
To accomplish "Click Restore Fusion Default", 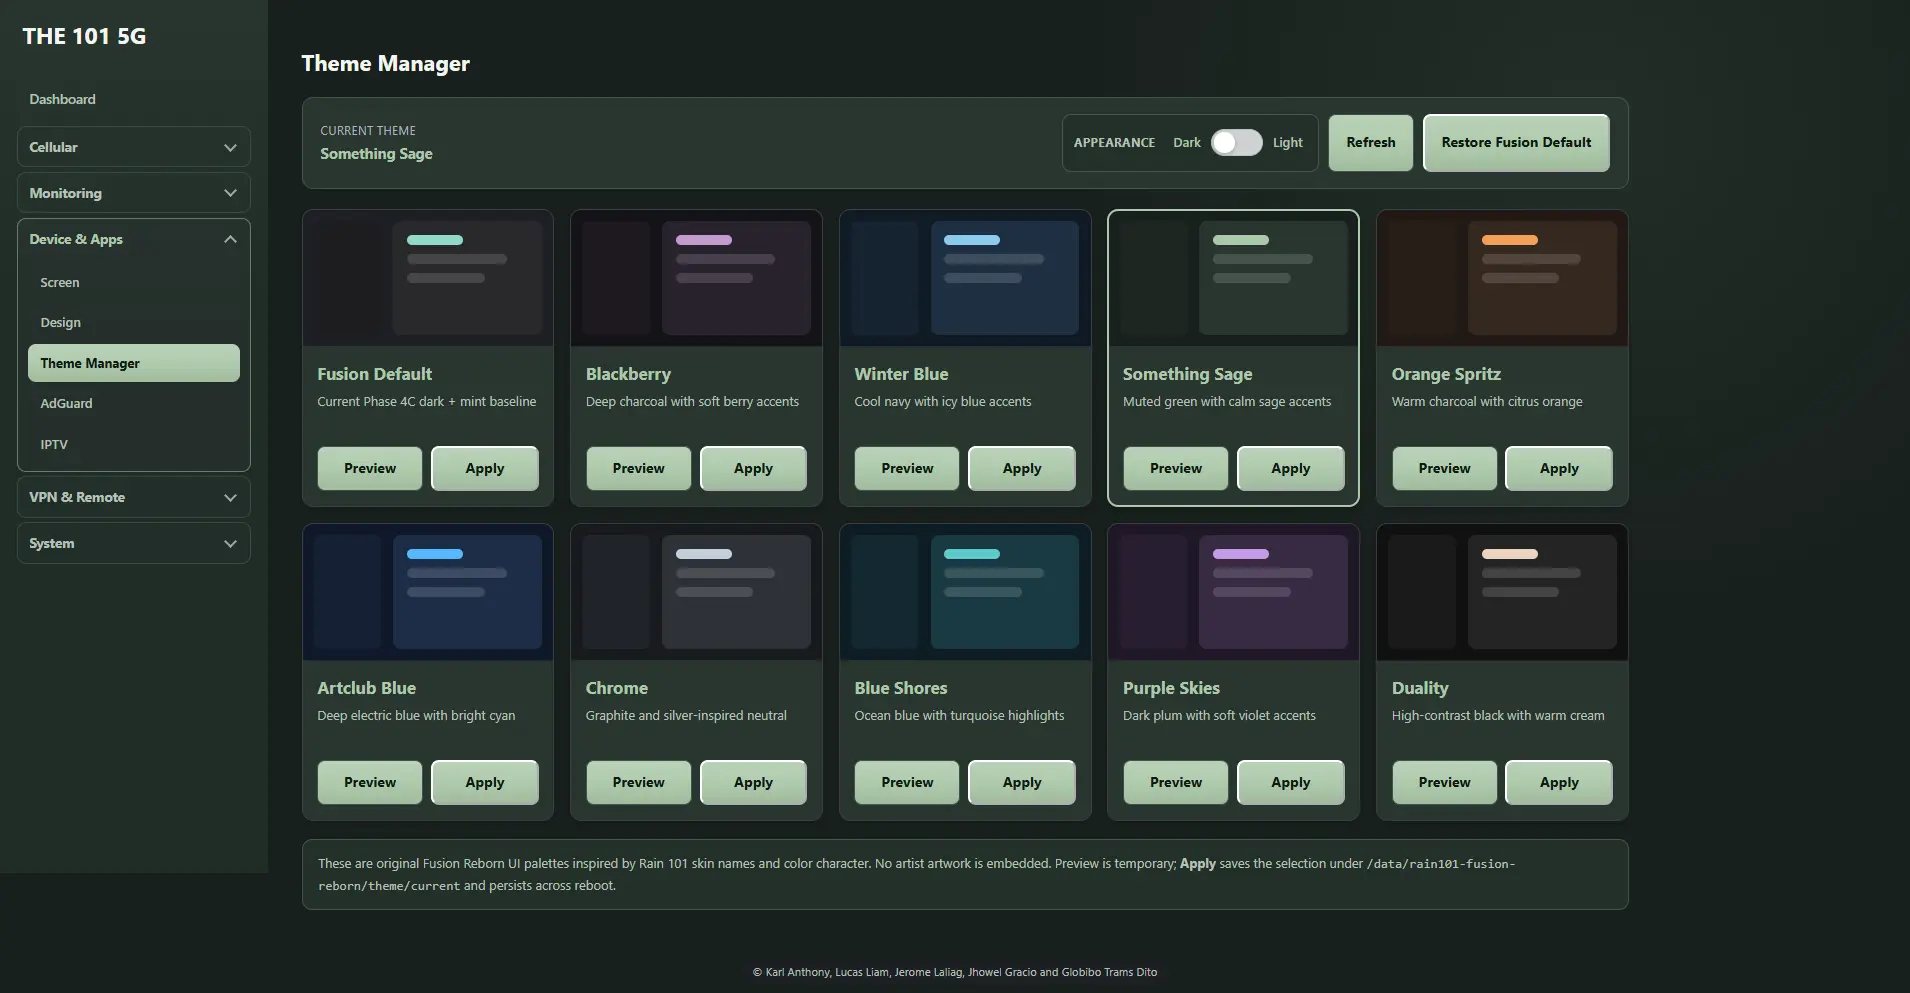I will pos(1516,143).
